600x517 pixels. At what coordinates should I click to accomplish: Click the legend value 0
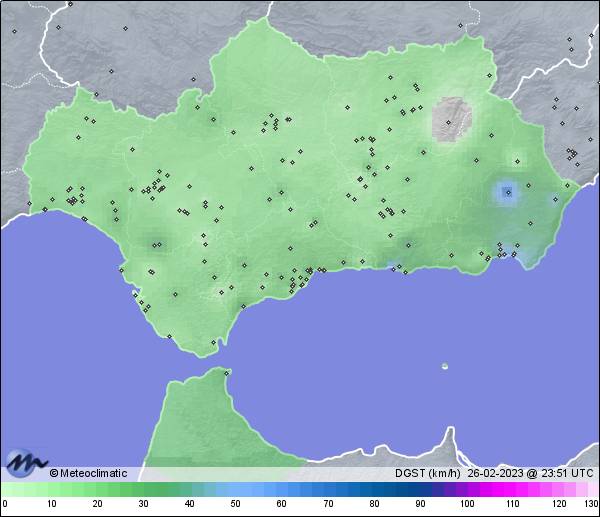tap(5, 504)
